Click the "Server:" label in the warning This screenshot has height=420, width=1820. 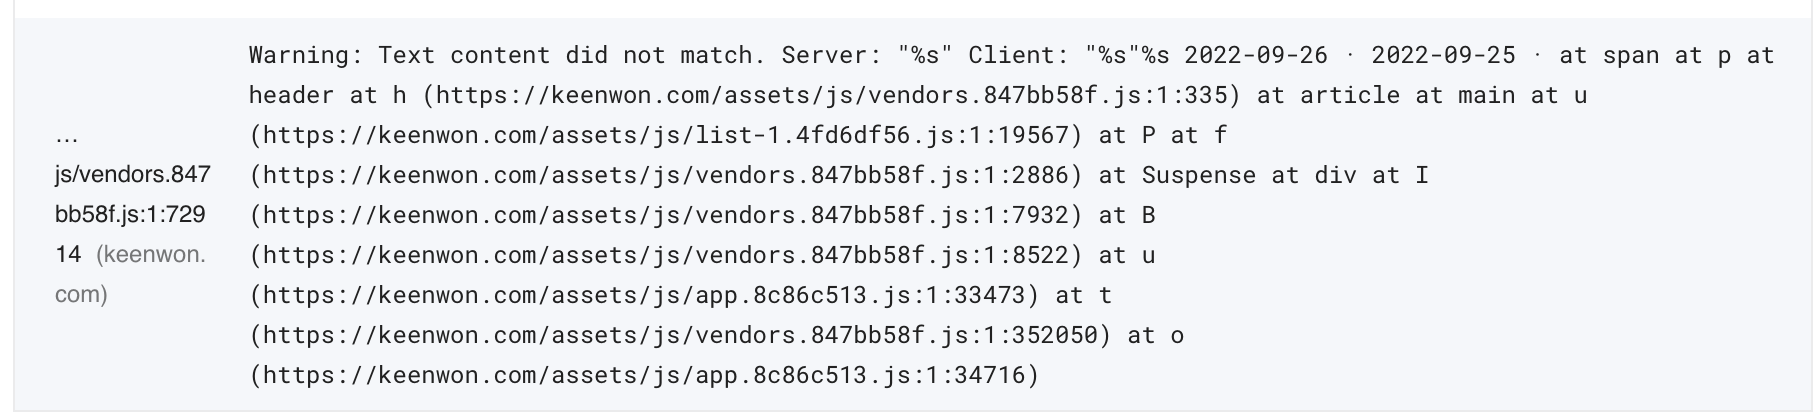coord(832,55)
